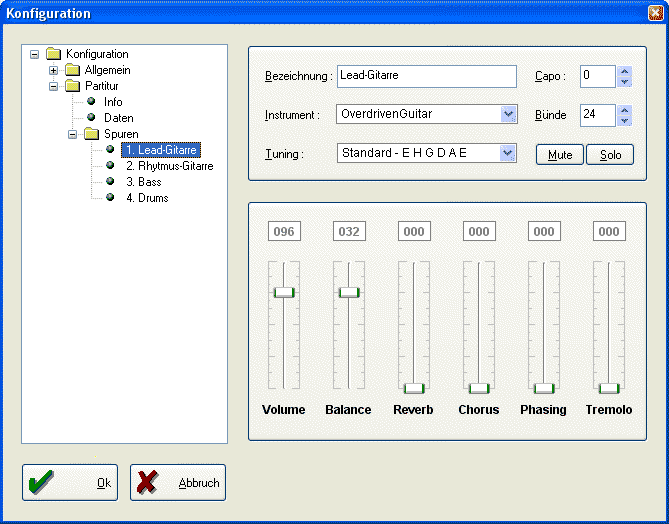
Task: Click the bullet icon beside Info
Action: tap(91, 102)
